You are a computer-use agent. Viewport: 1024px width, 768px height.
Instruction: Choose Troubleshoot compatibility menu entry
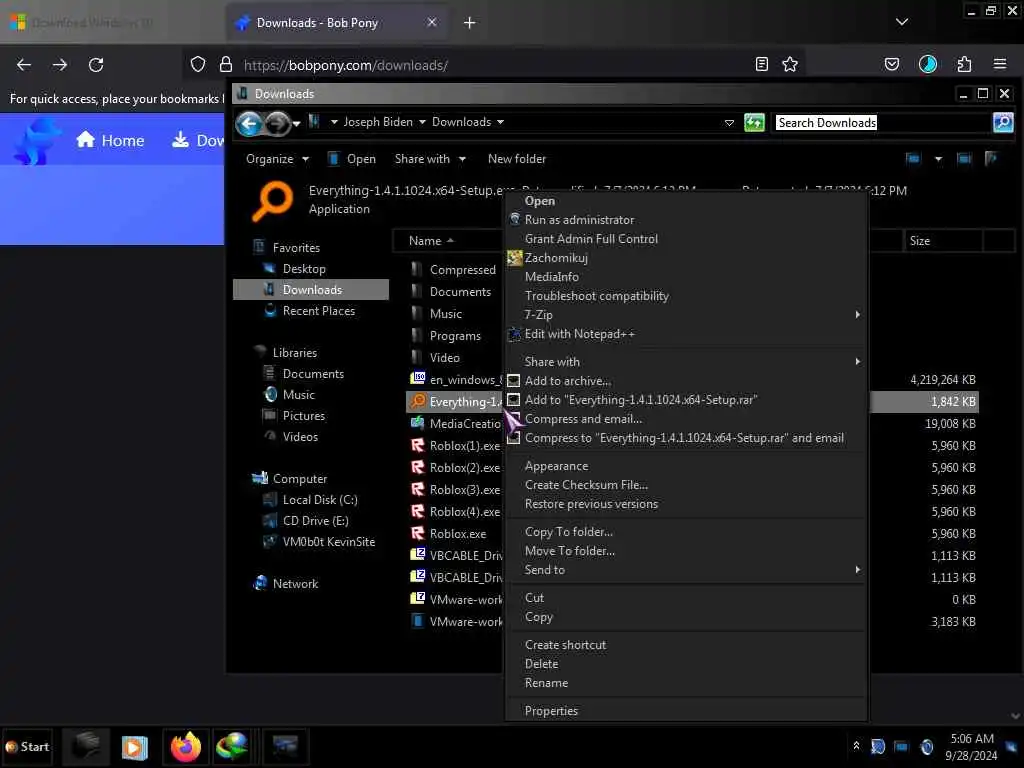pyautogui.click(x=596, y=296)
